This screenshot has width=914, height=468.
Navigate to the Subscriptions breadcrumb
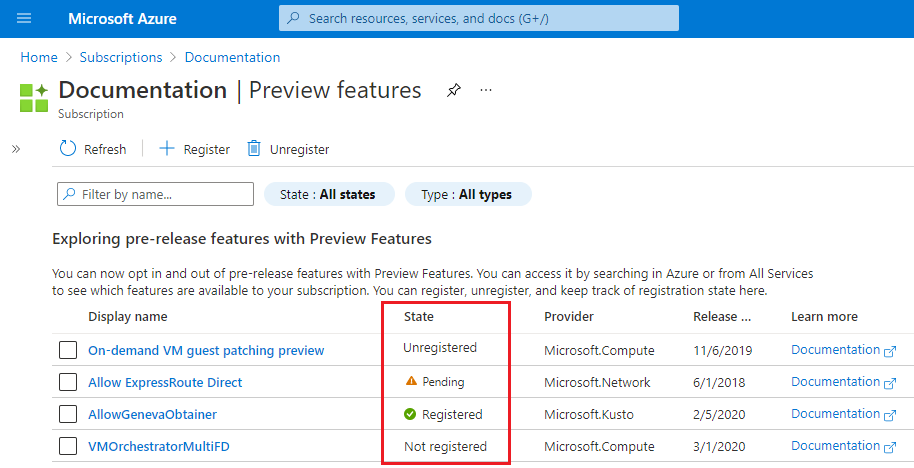(120, 57)
